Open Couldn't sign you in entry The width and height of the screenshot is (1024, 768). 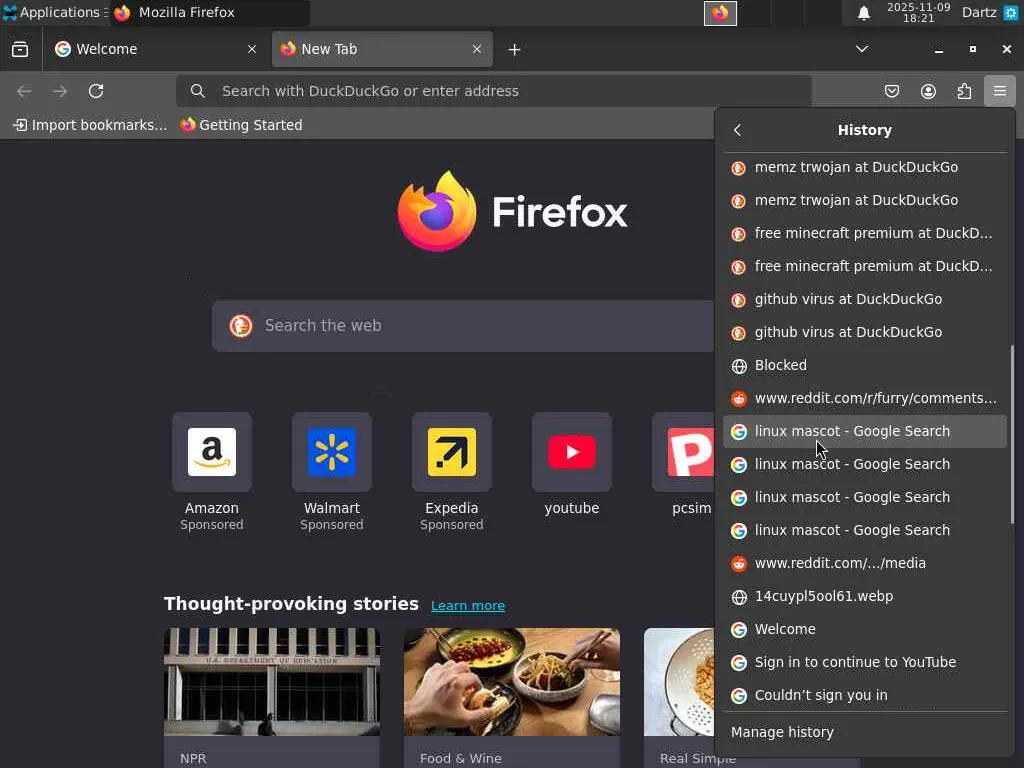click(865, 696)
